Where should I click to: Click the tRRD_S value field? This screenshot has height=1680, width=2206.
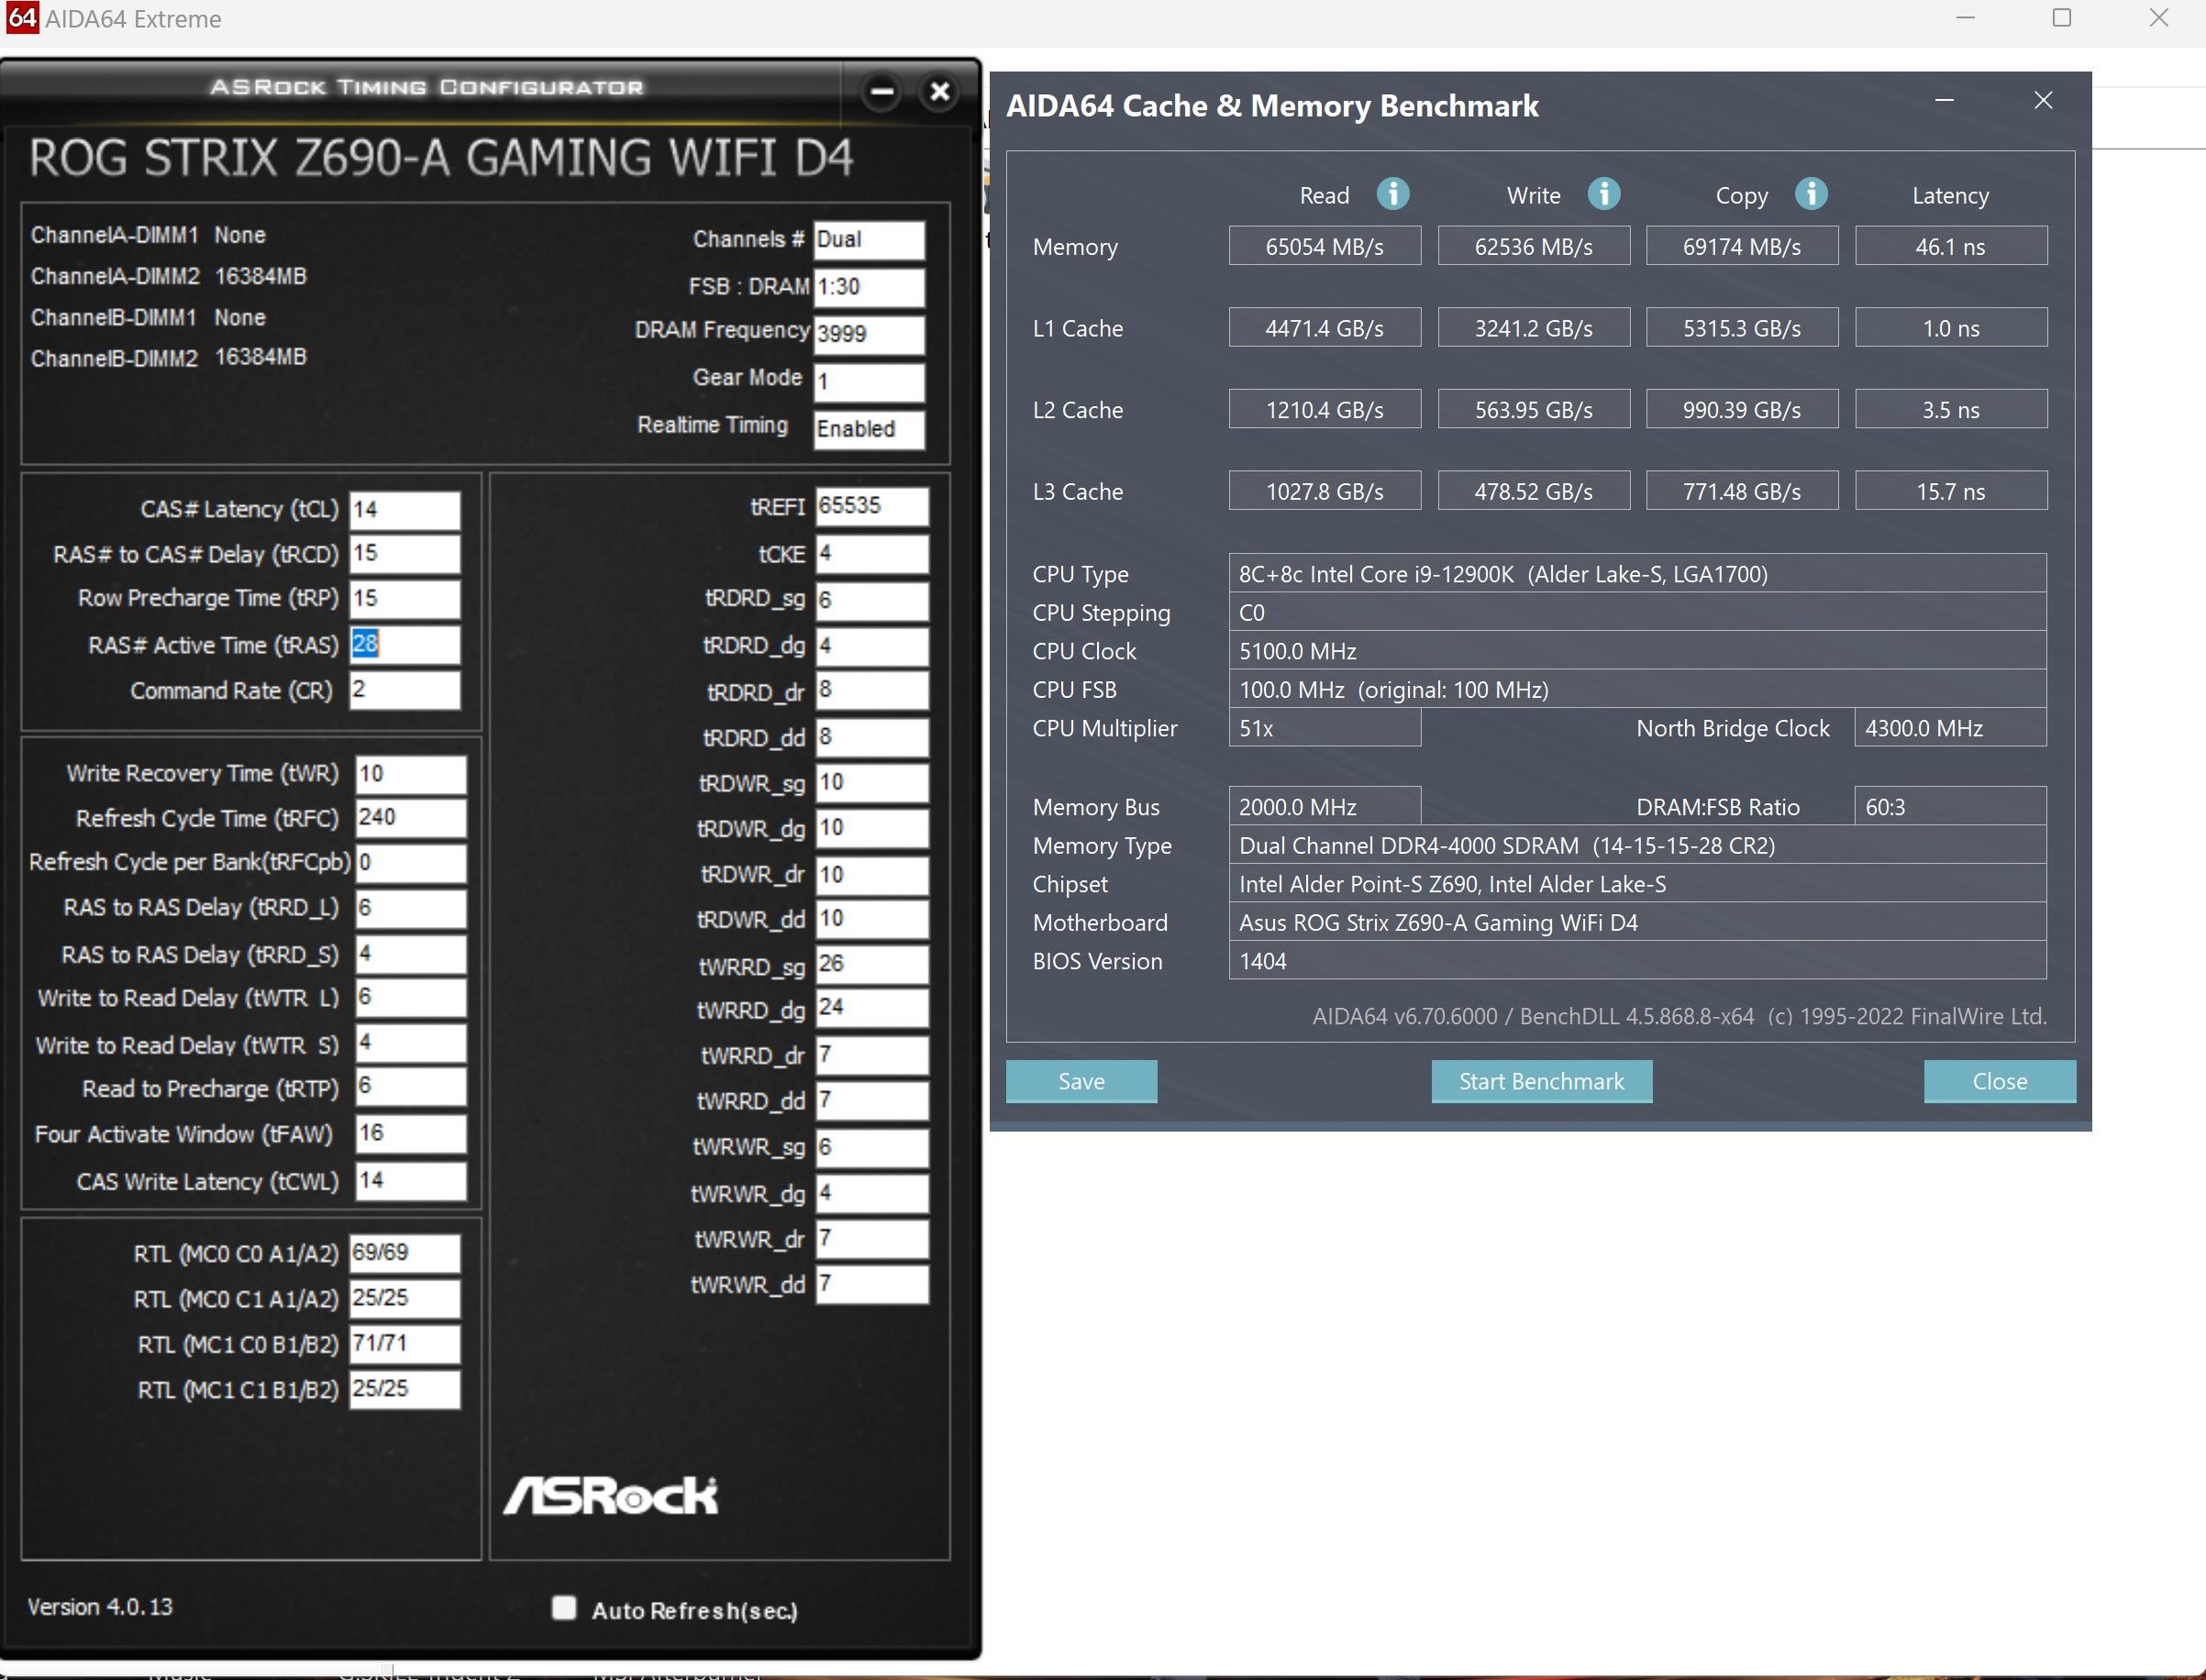tap(410, 954)
